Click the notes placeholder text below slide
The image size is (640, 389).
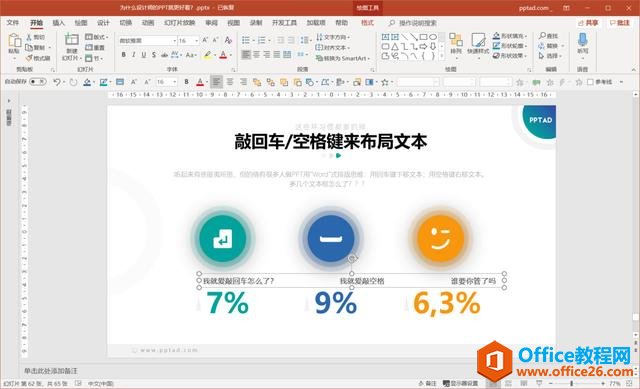point(51,371)
